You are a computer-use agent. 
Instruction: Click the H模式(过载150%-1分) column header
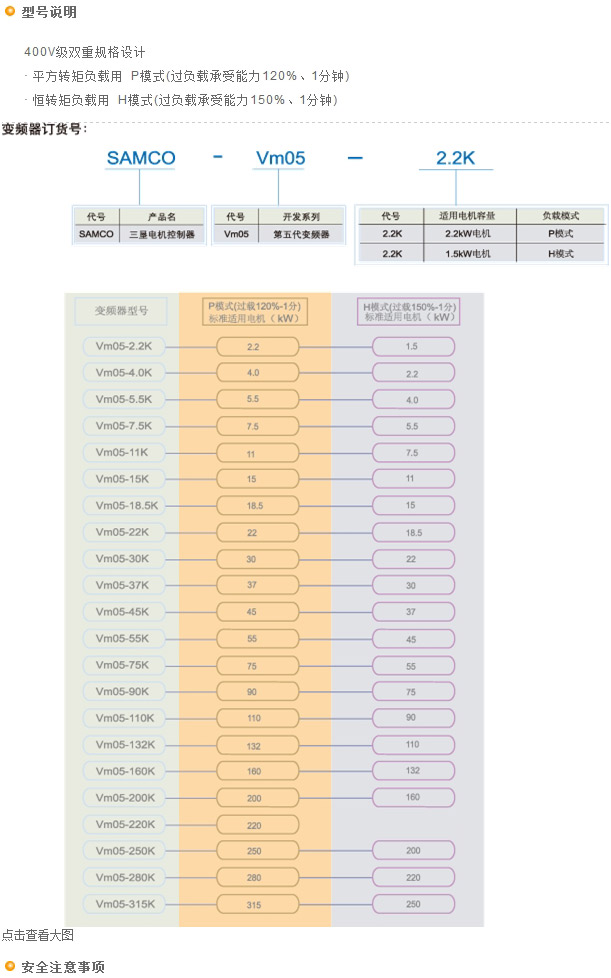click(410, 311)
